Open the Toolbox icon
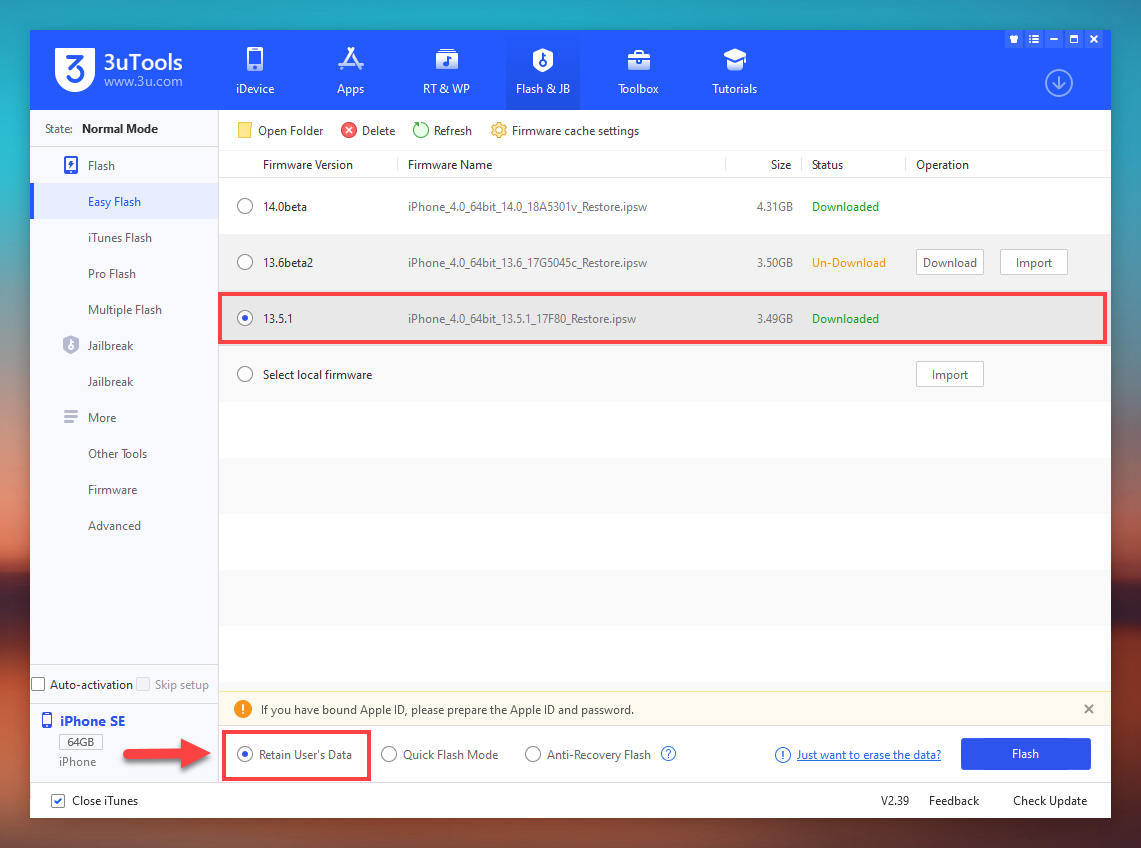The image size is (1141, 848). 638,60
